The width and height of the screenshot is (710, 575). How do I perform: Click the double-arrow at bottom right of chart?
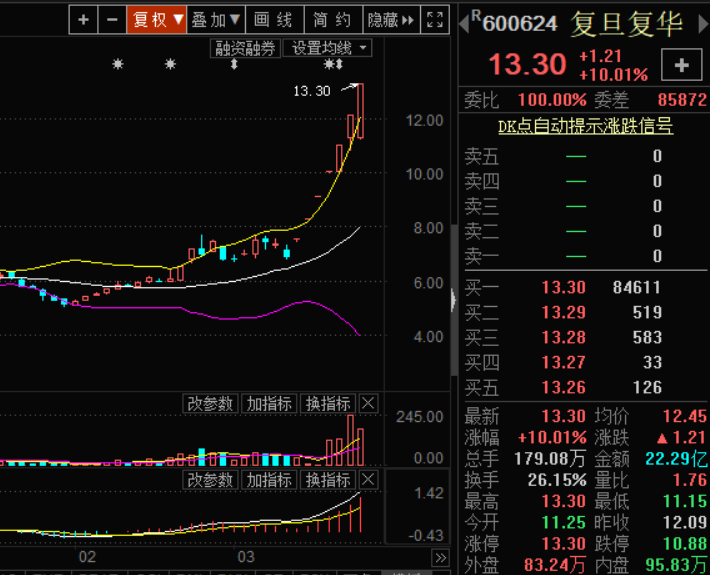(x=440, y=557)
